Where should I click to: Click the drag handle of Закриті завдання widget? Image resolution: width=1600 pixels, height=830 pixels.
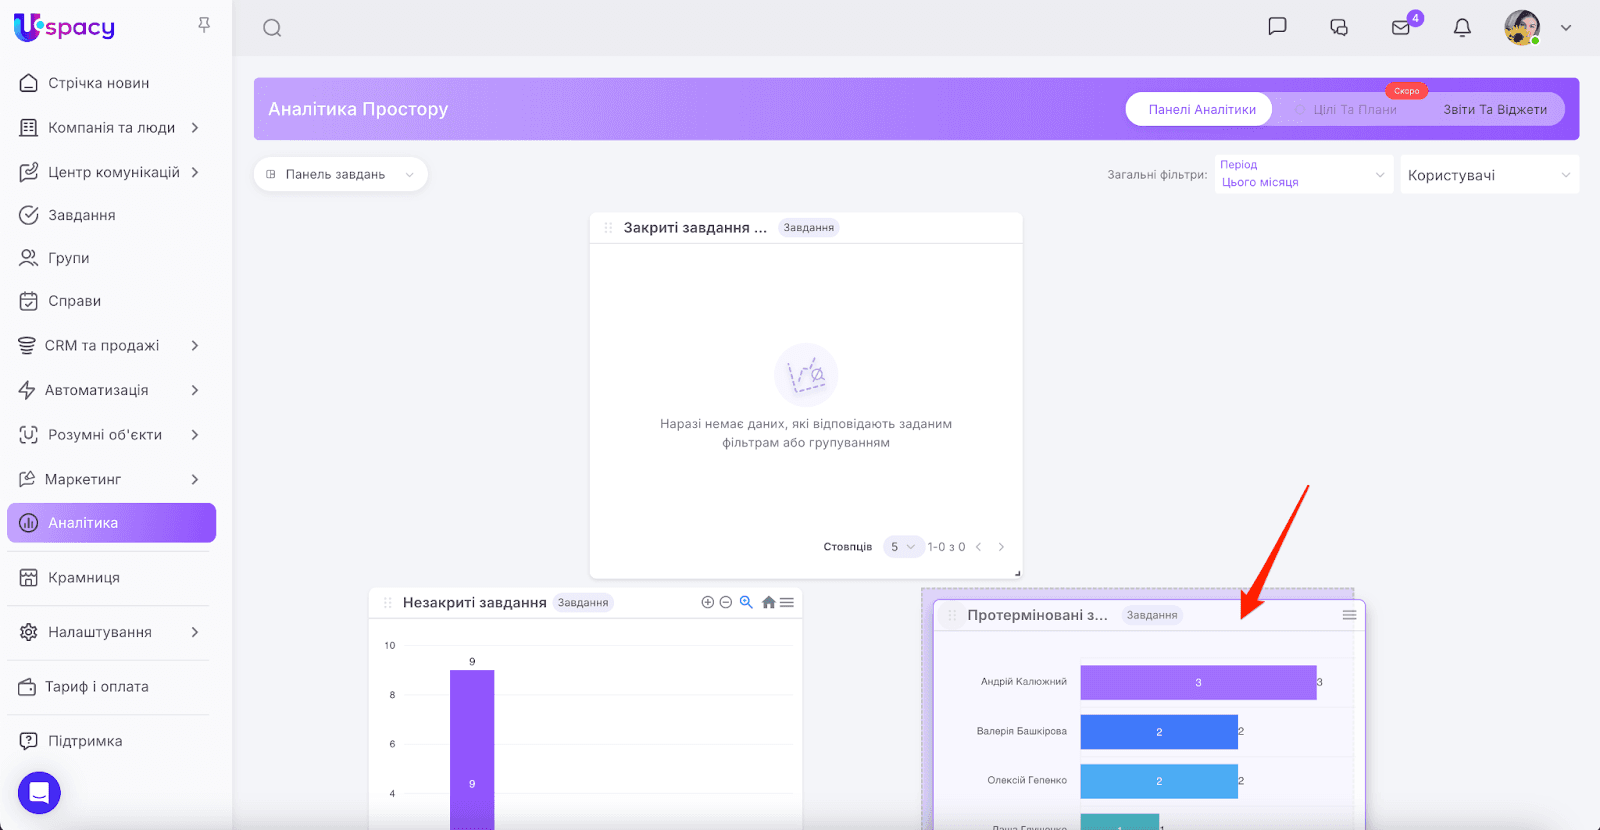pos(608,228)
